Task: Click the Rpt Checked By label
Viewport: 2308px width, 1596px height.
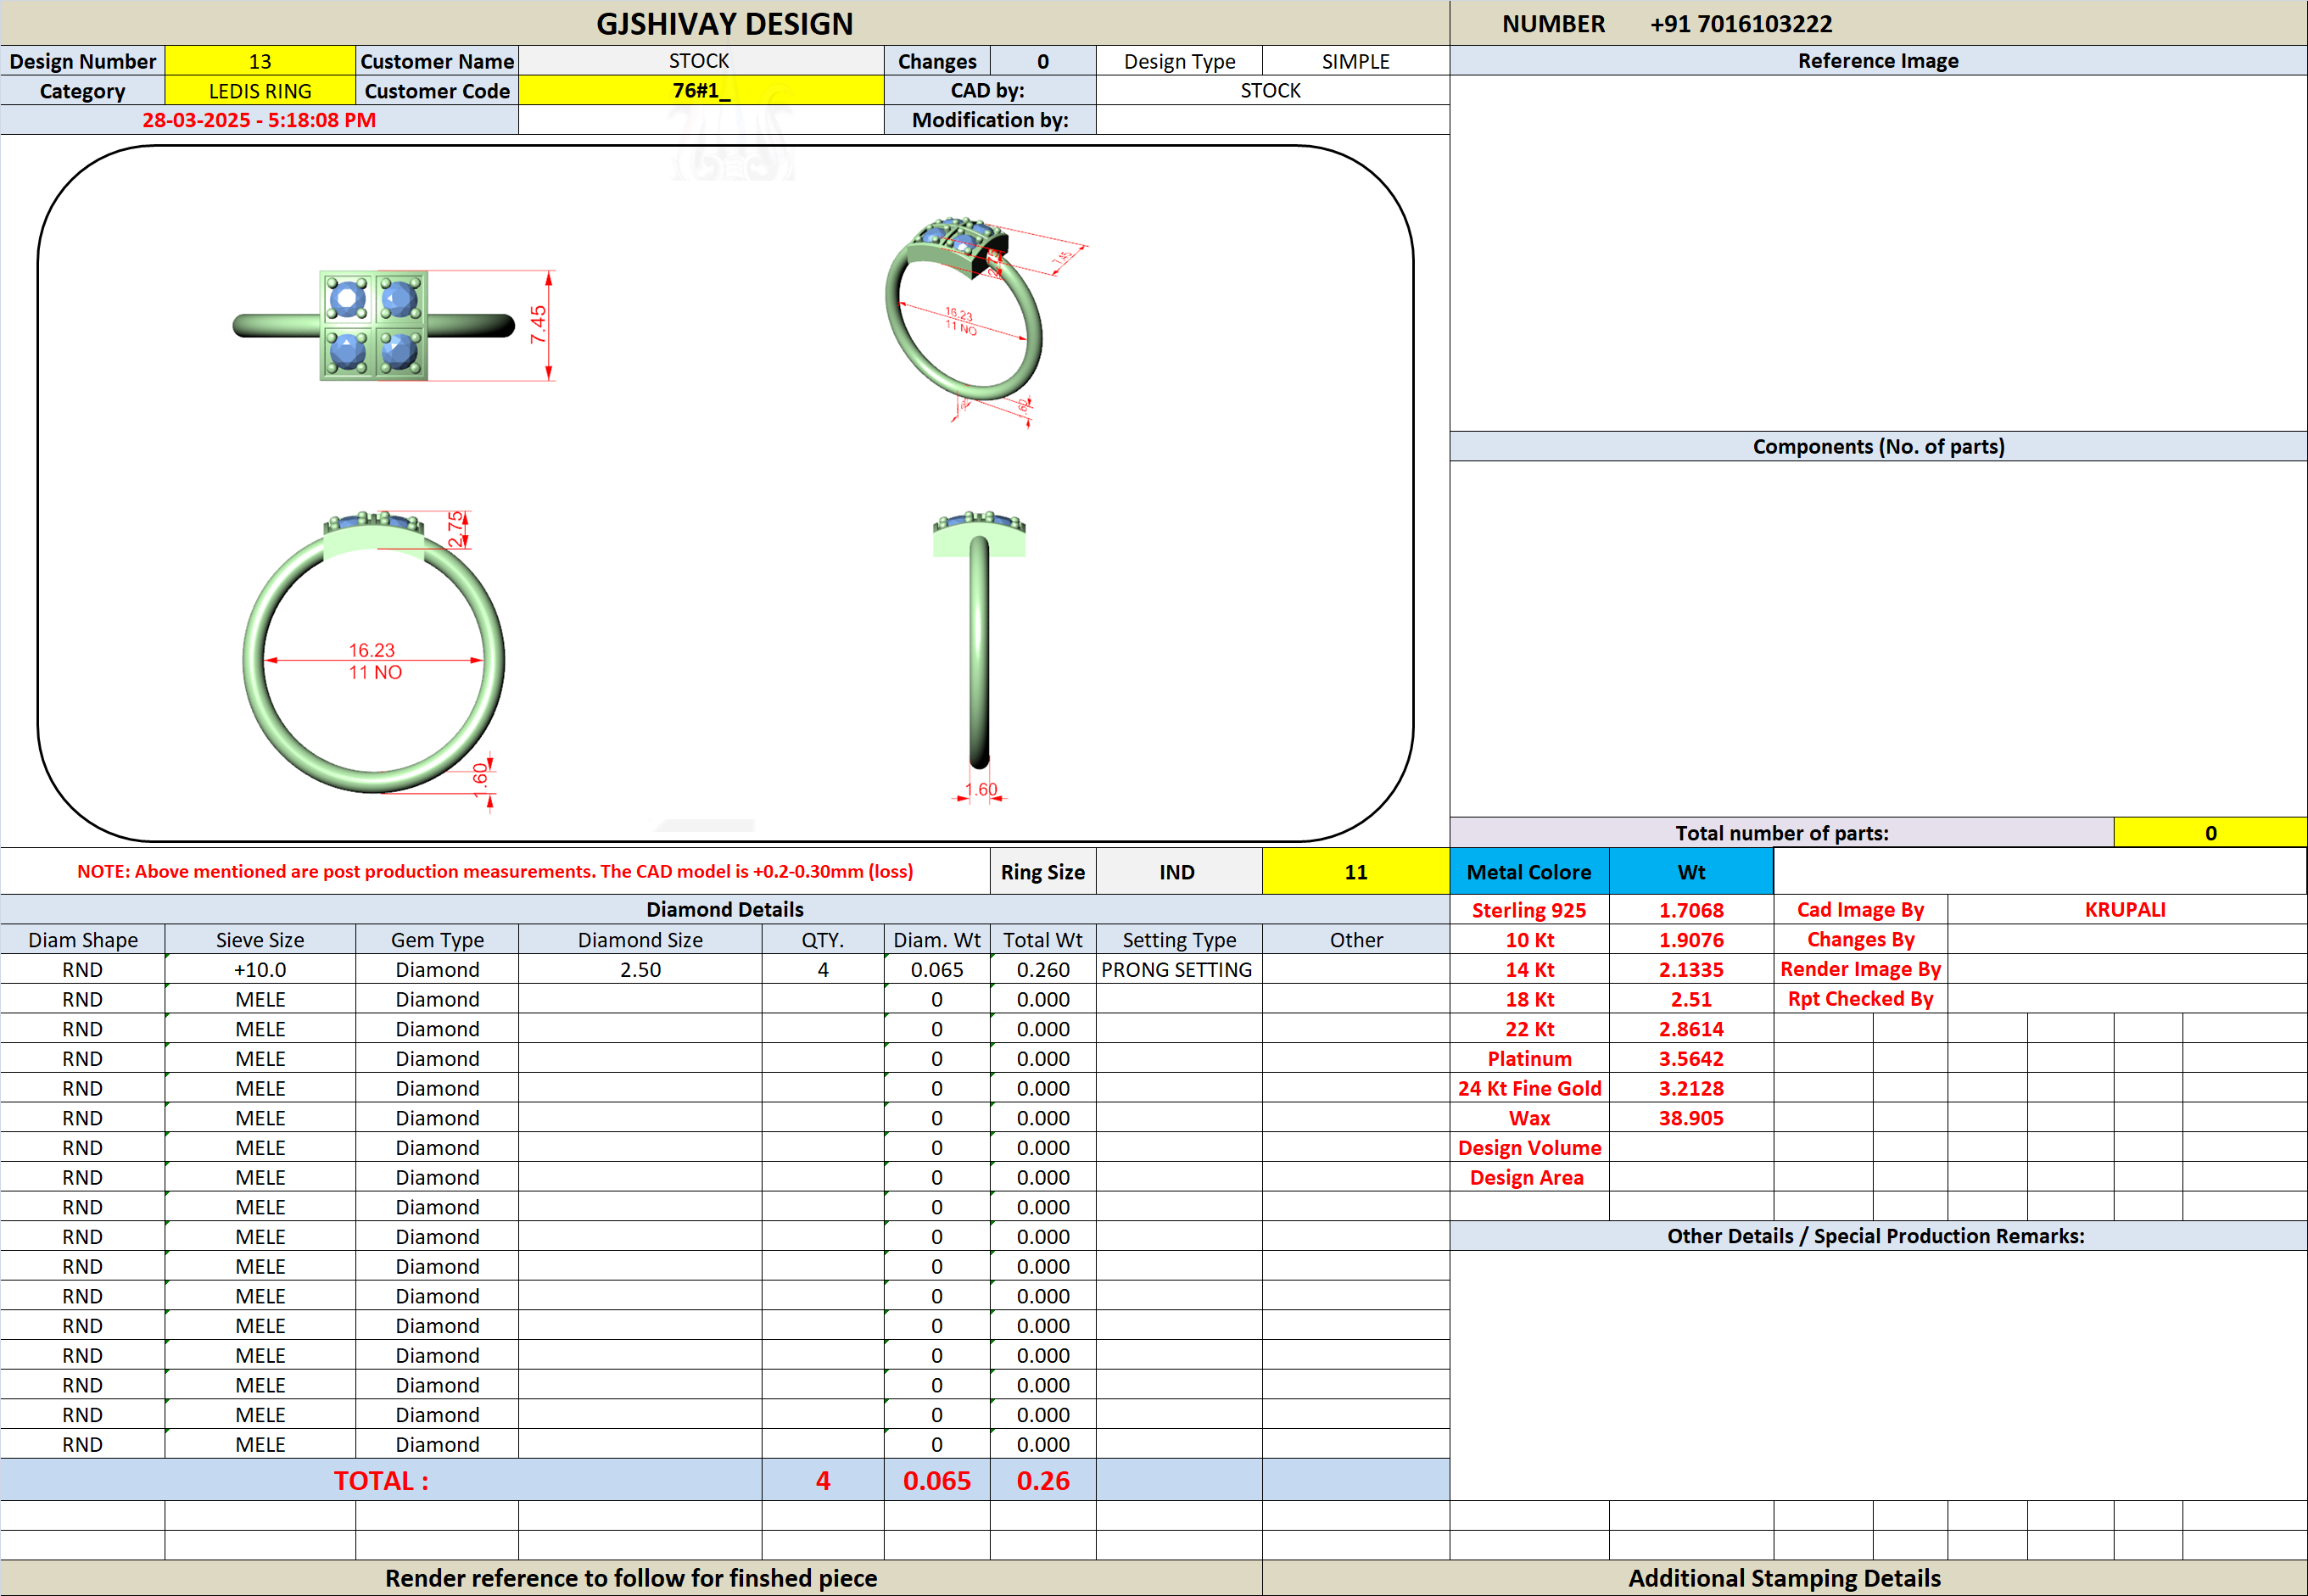Action: [x=1861, y=999]
